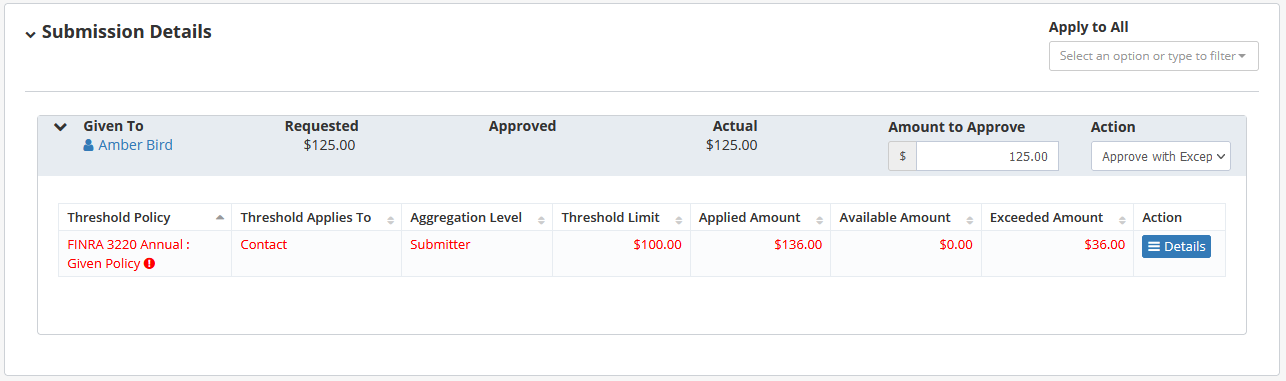Click the person icon beside Amber Bird

point(88,145)
